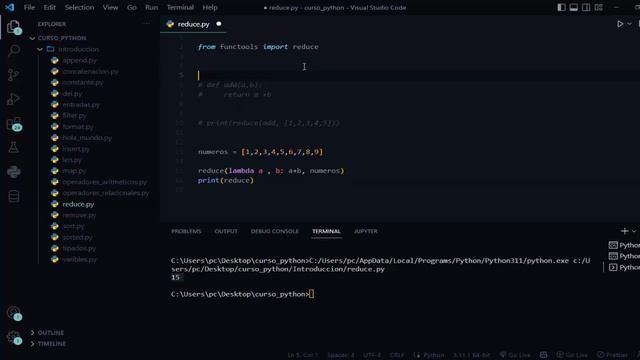This screenshot has height=360, width=640.
Task: Open del.py in the explorer
Action: [x=72, y=93]
